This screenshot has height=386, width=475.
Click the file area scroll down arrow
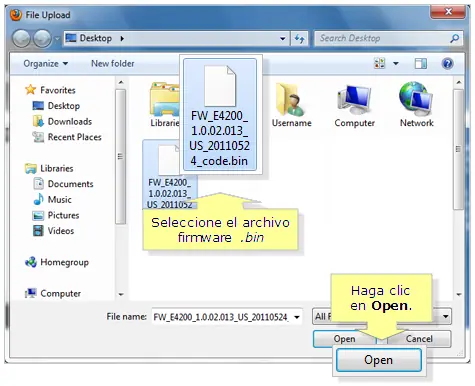pos(459,294)
